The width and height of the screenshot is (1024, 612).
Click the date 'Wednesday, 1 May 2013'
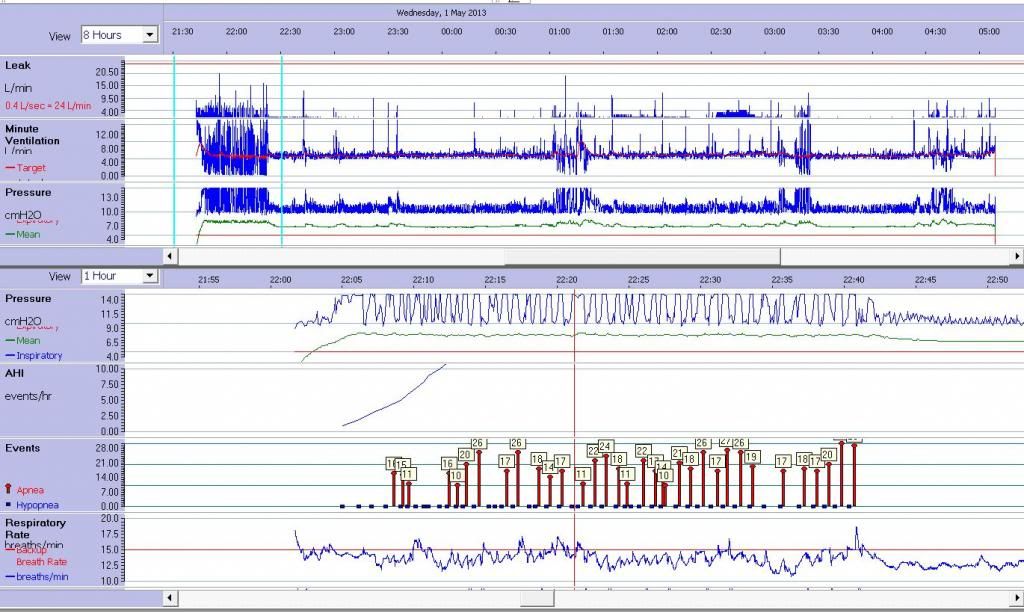point(441,12)
